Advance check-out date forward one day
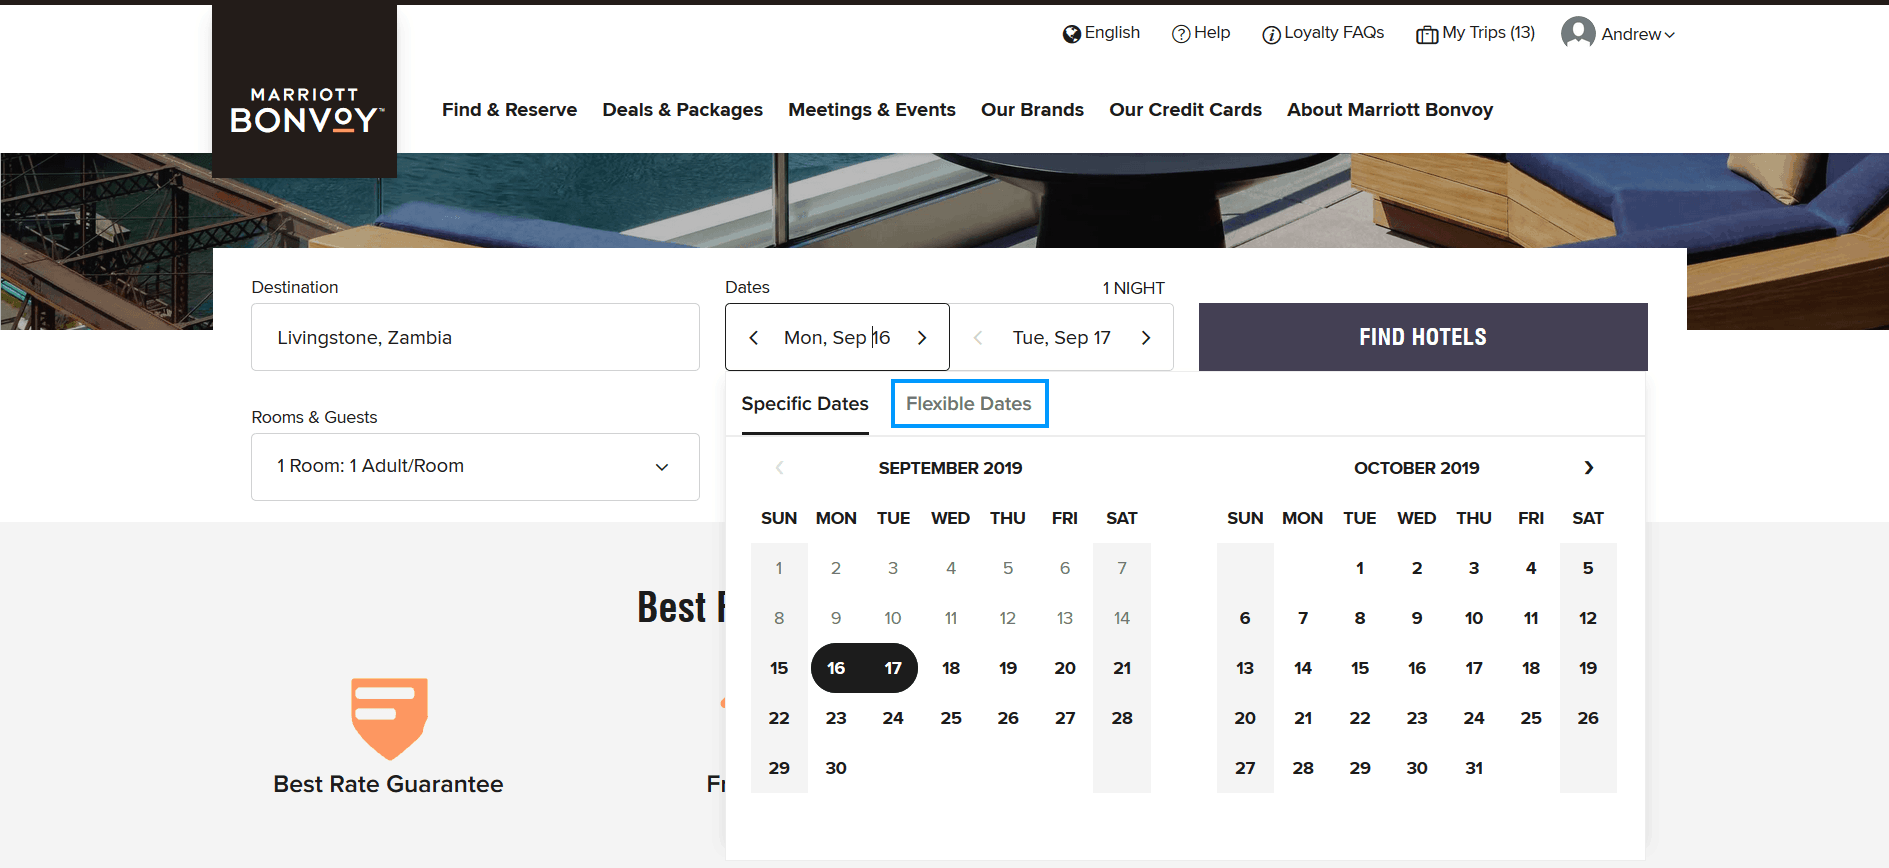Image resolution: width=1889 pixels, height=868 pixels. point(1146,338)
